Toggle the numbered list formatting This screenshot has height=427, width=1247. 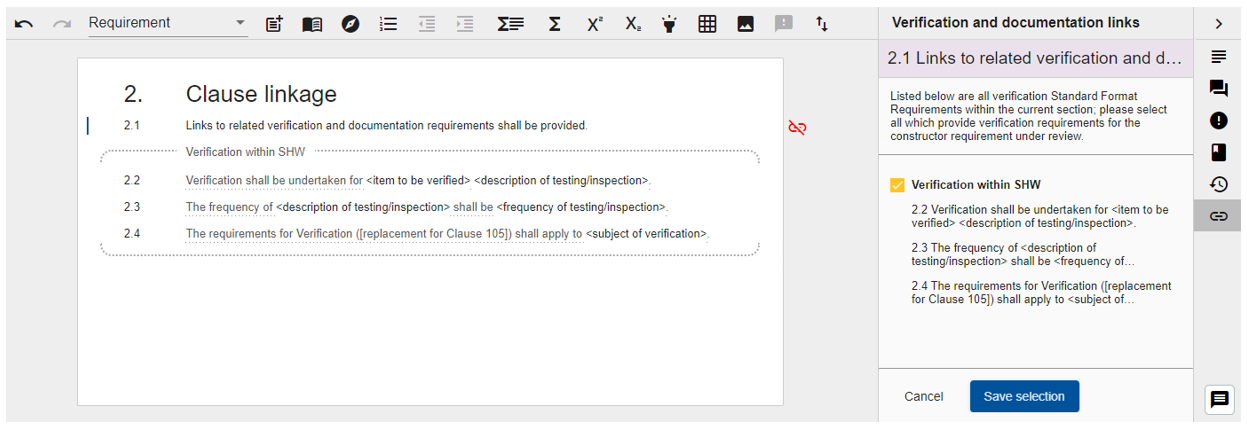coord(389,24)
